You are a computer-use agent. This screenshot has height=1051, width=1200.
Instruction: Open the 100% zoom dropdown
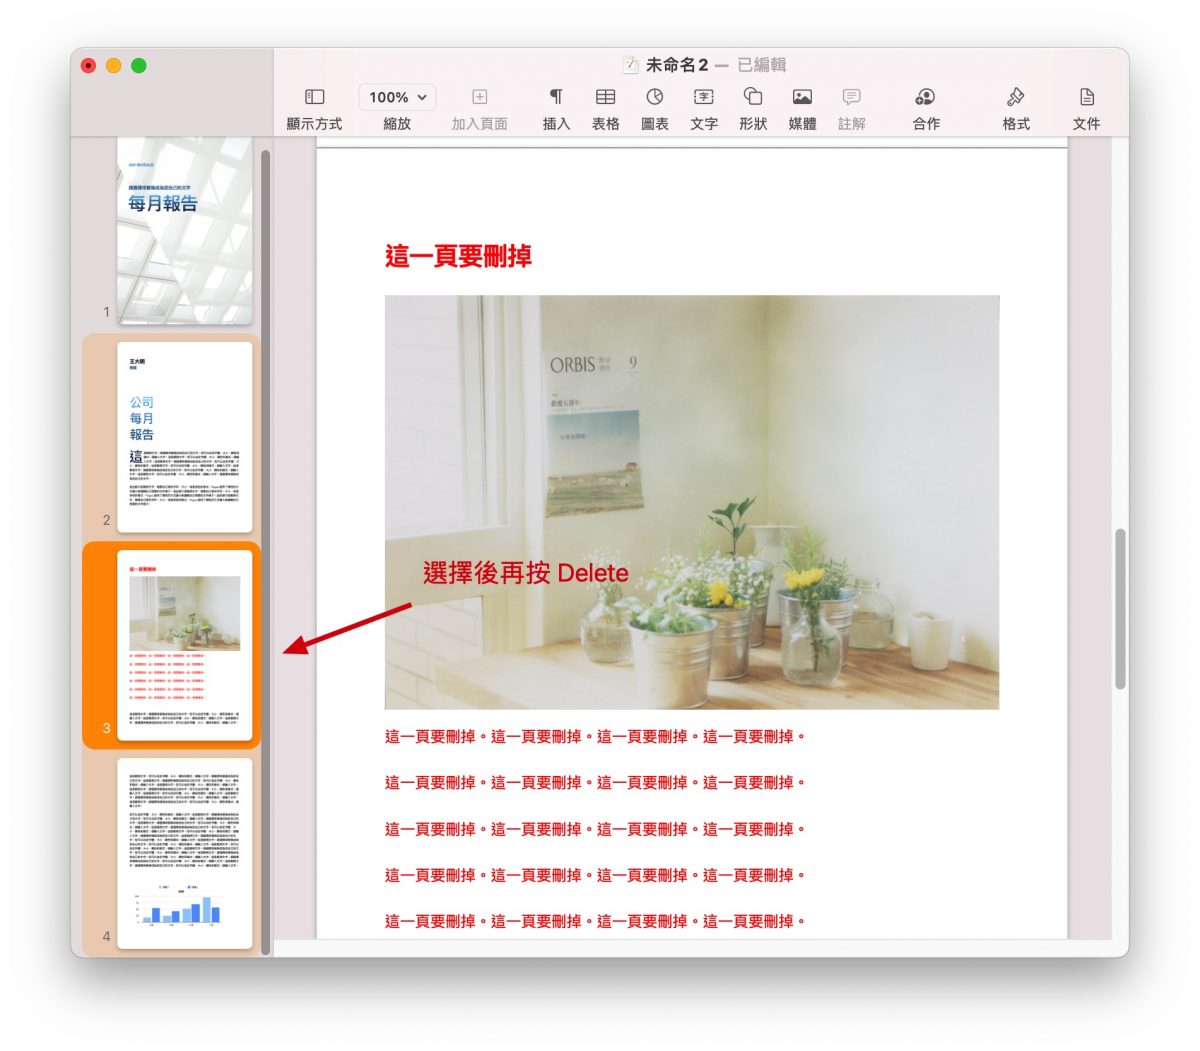click(397, 97)
